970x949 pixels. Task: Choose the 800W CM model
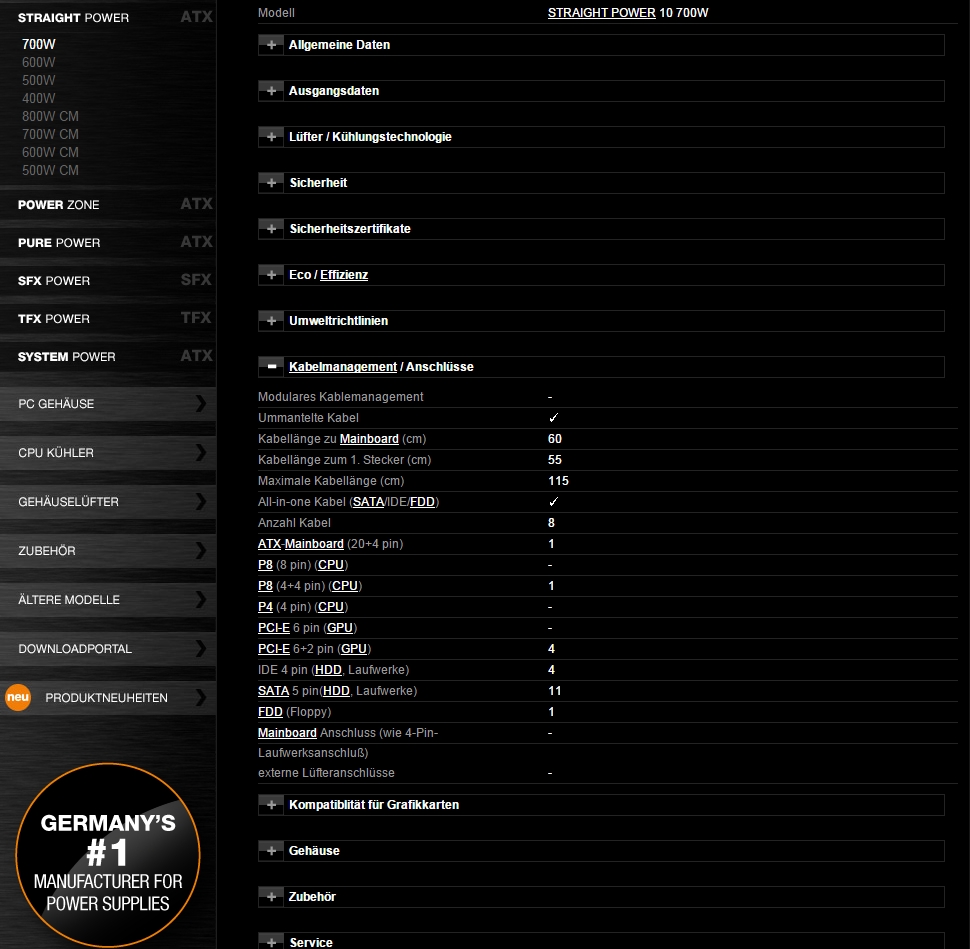point(50,116)
